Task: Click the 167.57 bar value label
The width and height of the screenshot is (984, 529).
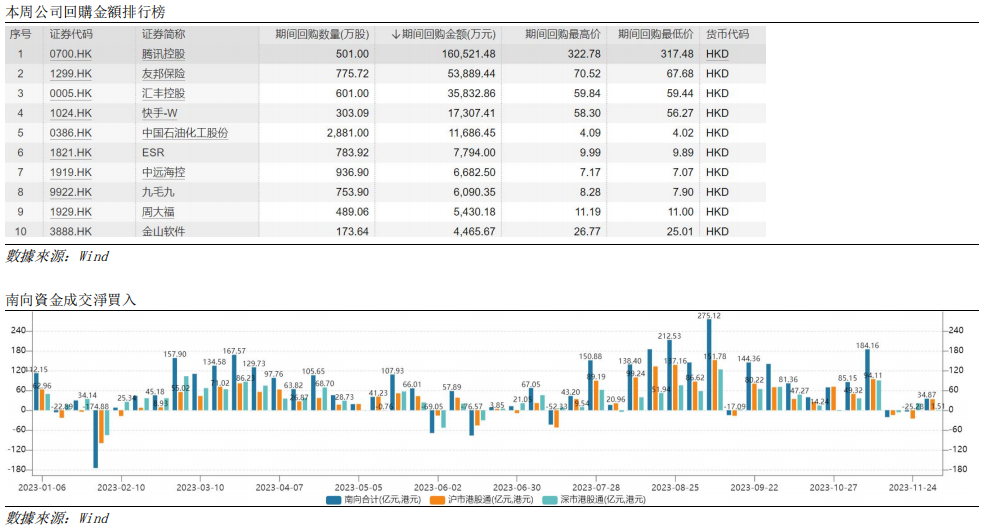Action: (x=234, y=351)
